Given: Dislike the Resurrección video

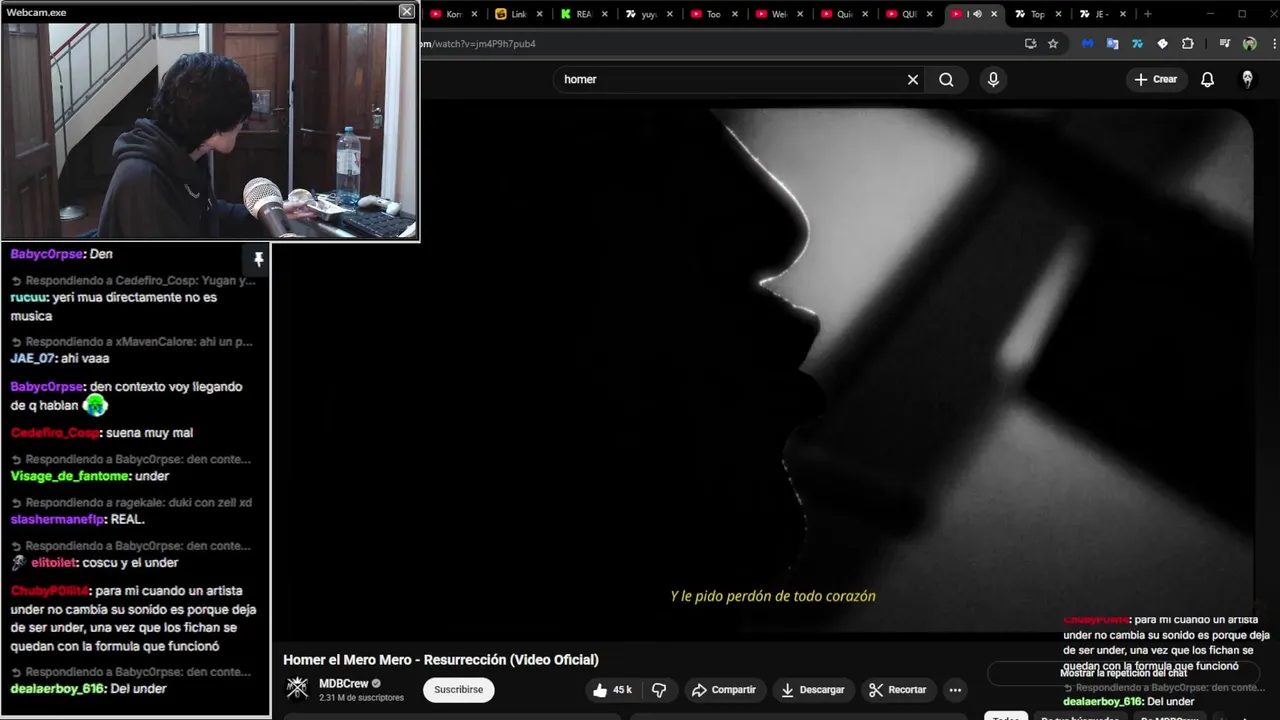Looking at the screenshot, I should [659, 690].
